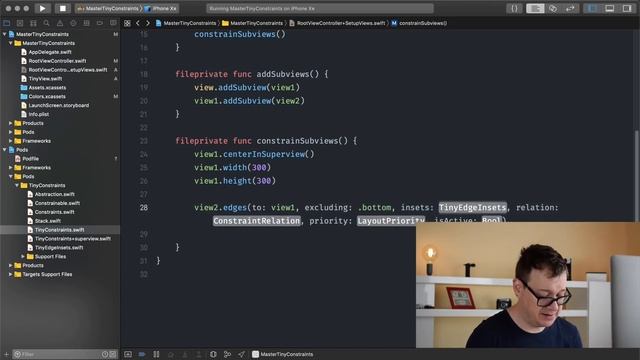Pause program execution button
The width and height of the screenshot is (640, 360).
tap(156, 354)
